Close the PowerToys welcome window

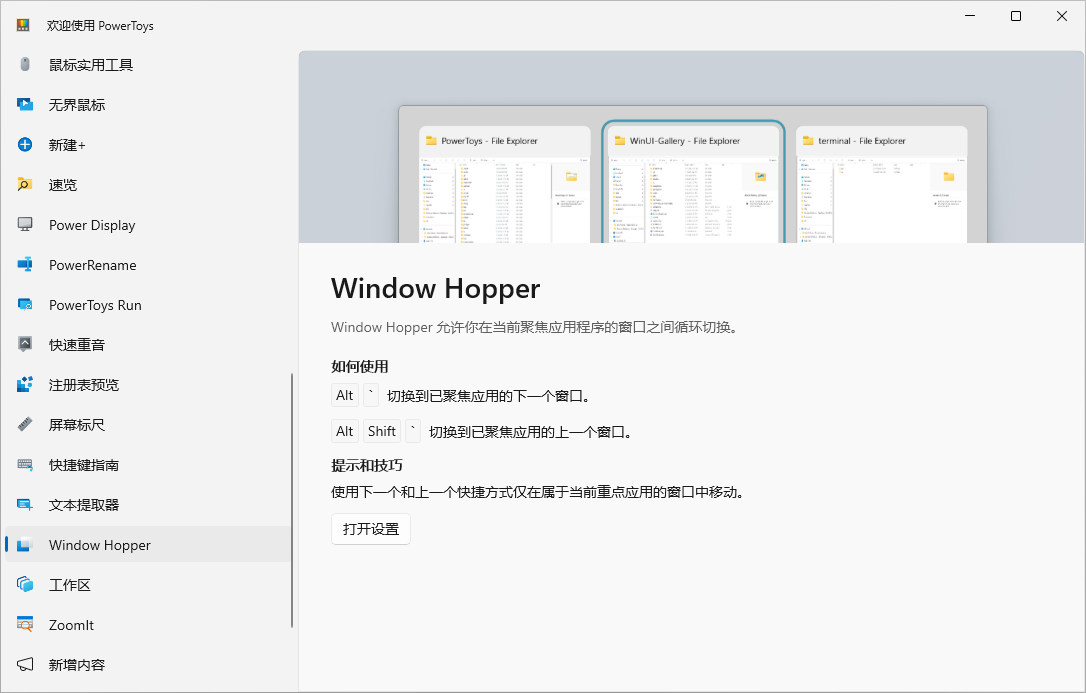point(1062,16)
